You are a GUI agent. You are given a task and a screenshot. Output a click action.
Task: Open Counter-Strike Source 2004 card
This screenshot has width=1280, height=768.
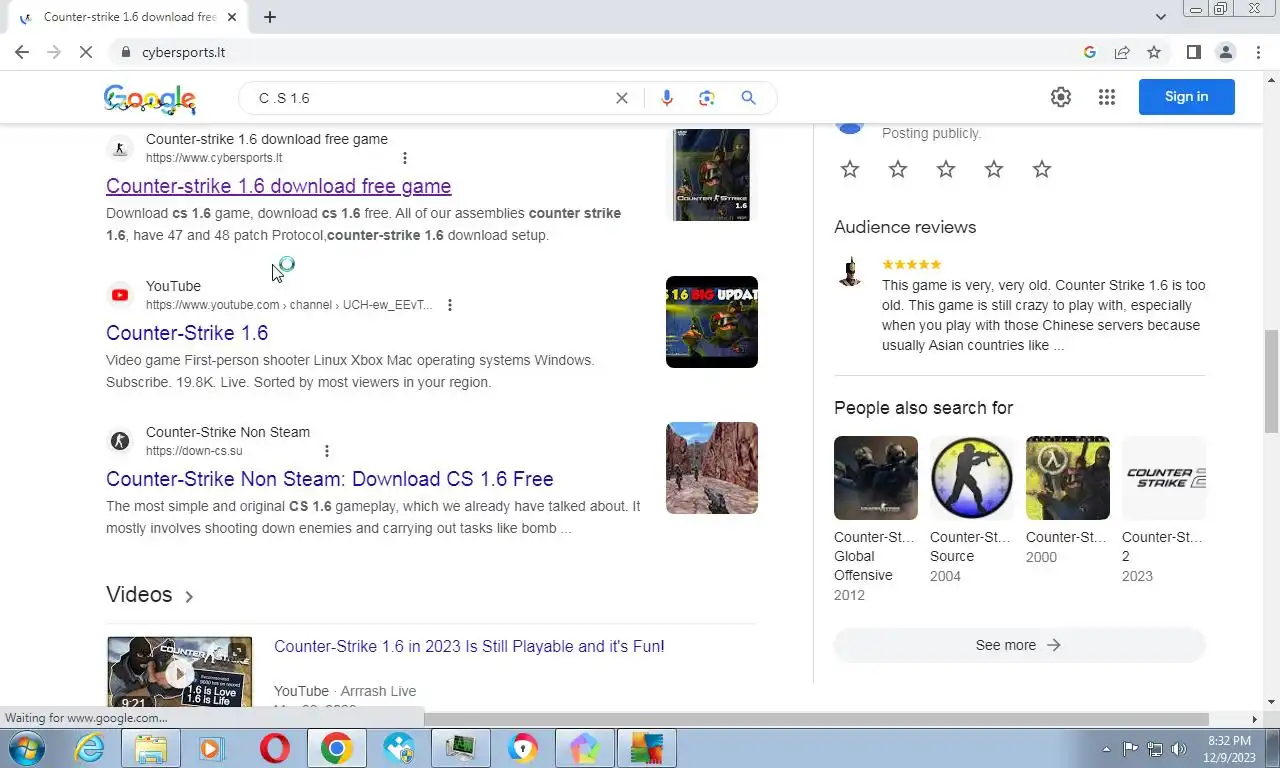tap(972, 511)
